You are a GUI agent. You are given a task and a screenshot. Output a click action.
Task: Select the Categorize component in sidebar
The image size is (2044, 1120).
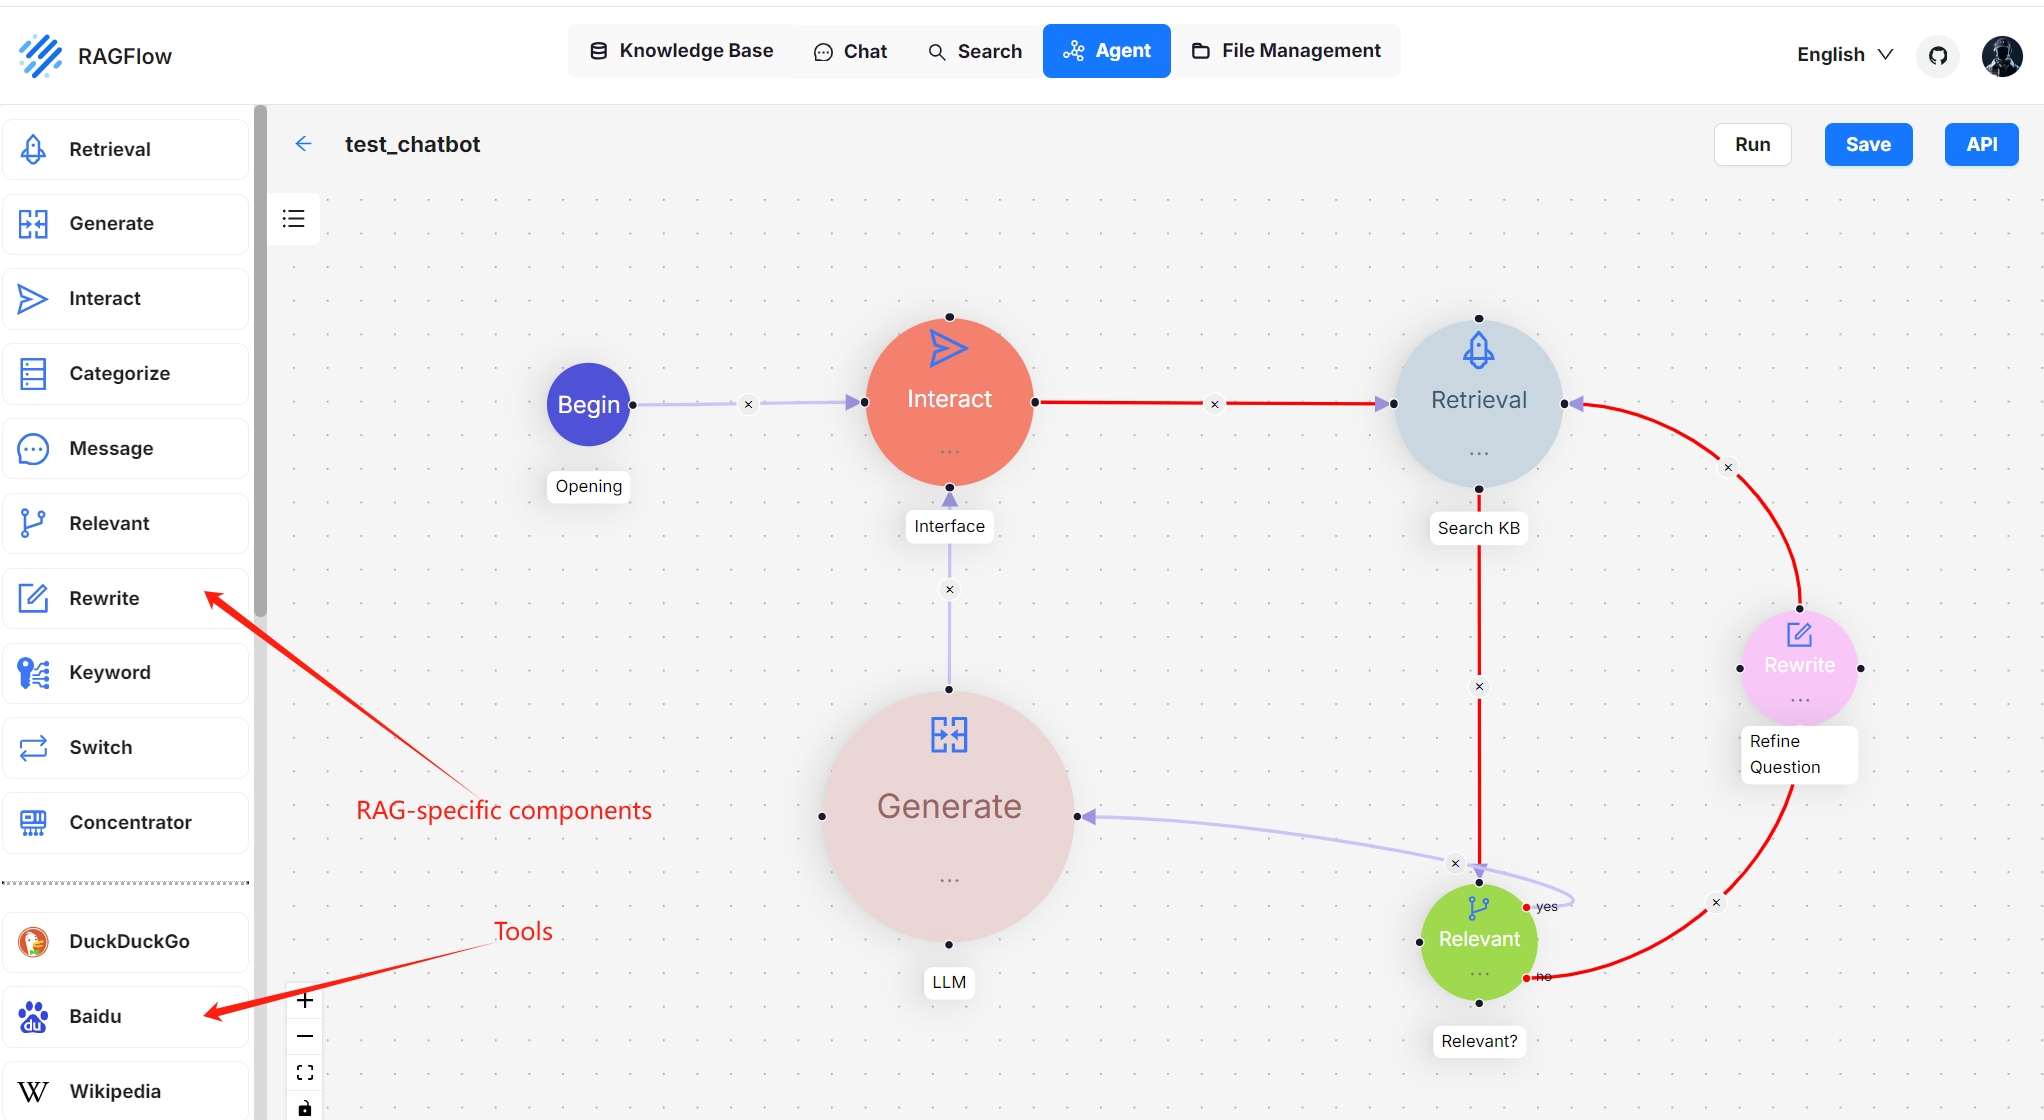click(x=125, y=374)
